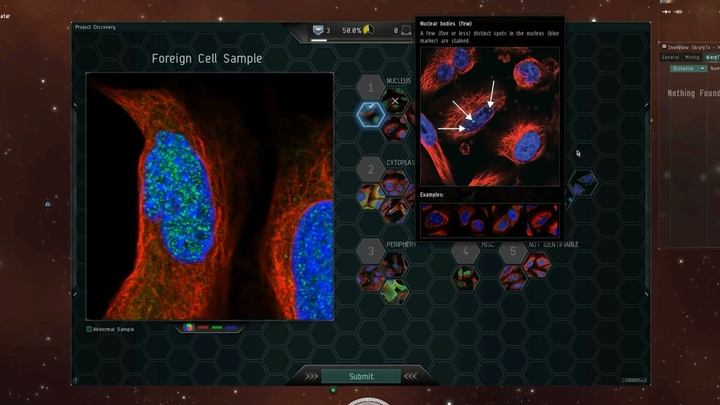The width and height of the screenshot is (720, 405).
Task: Switch to the General overview tab
Action: coord(670,58)
